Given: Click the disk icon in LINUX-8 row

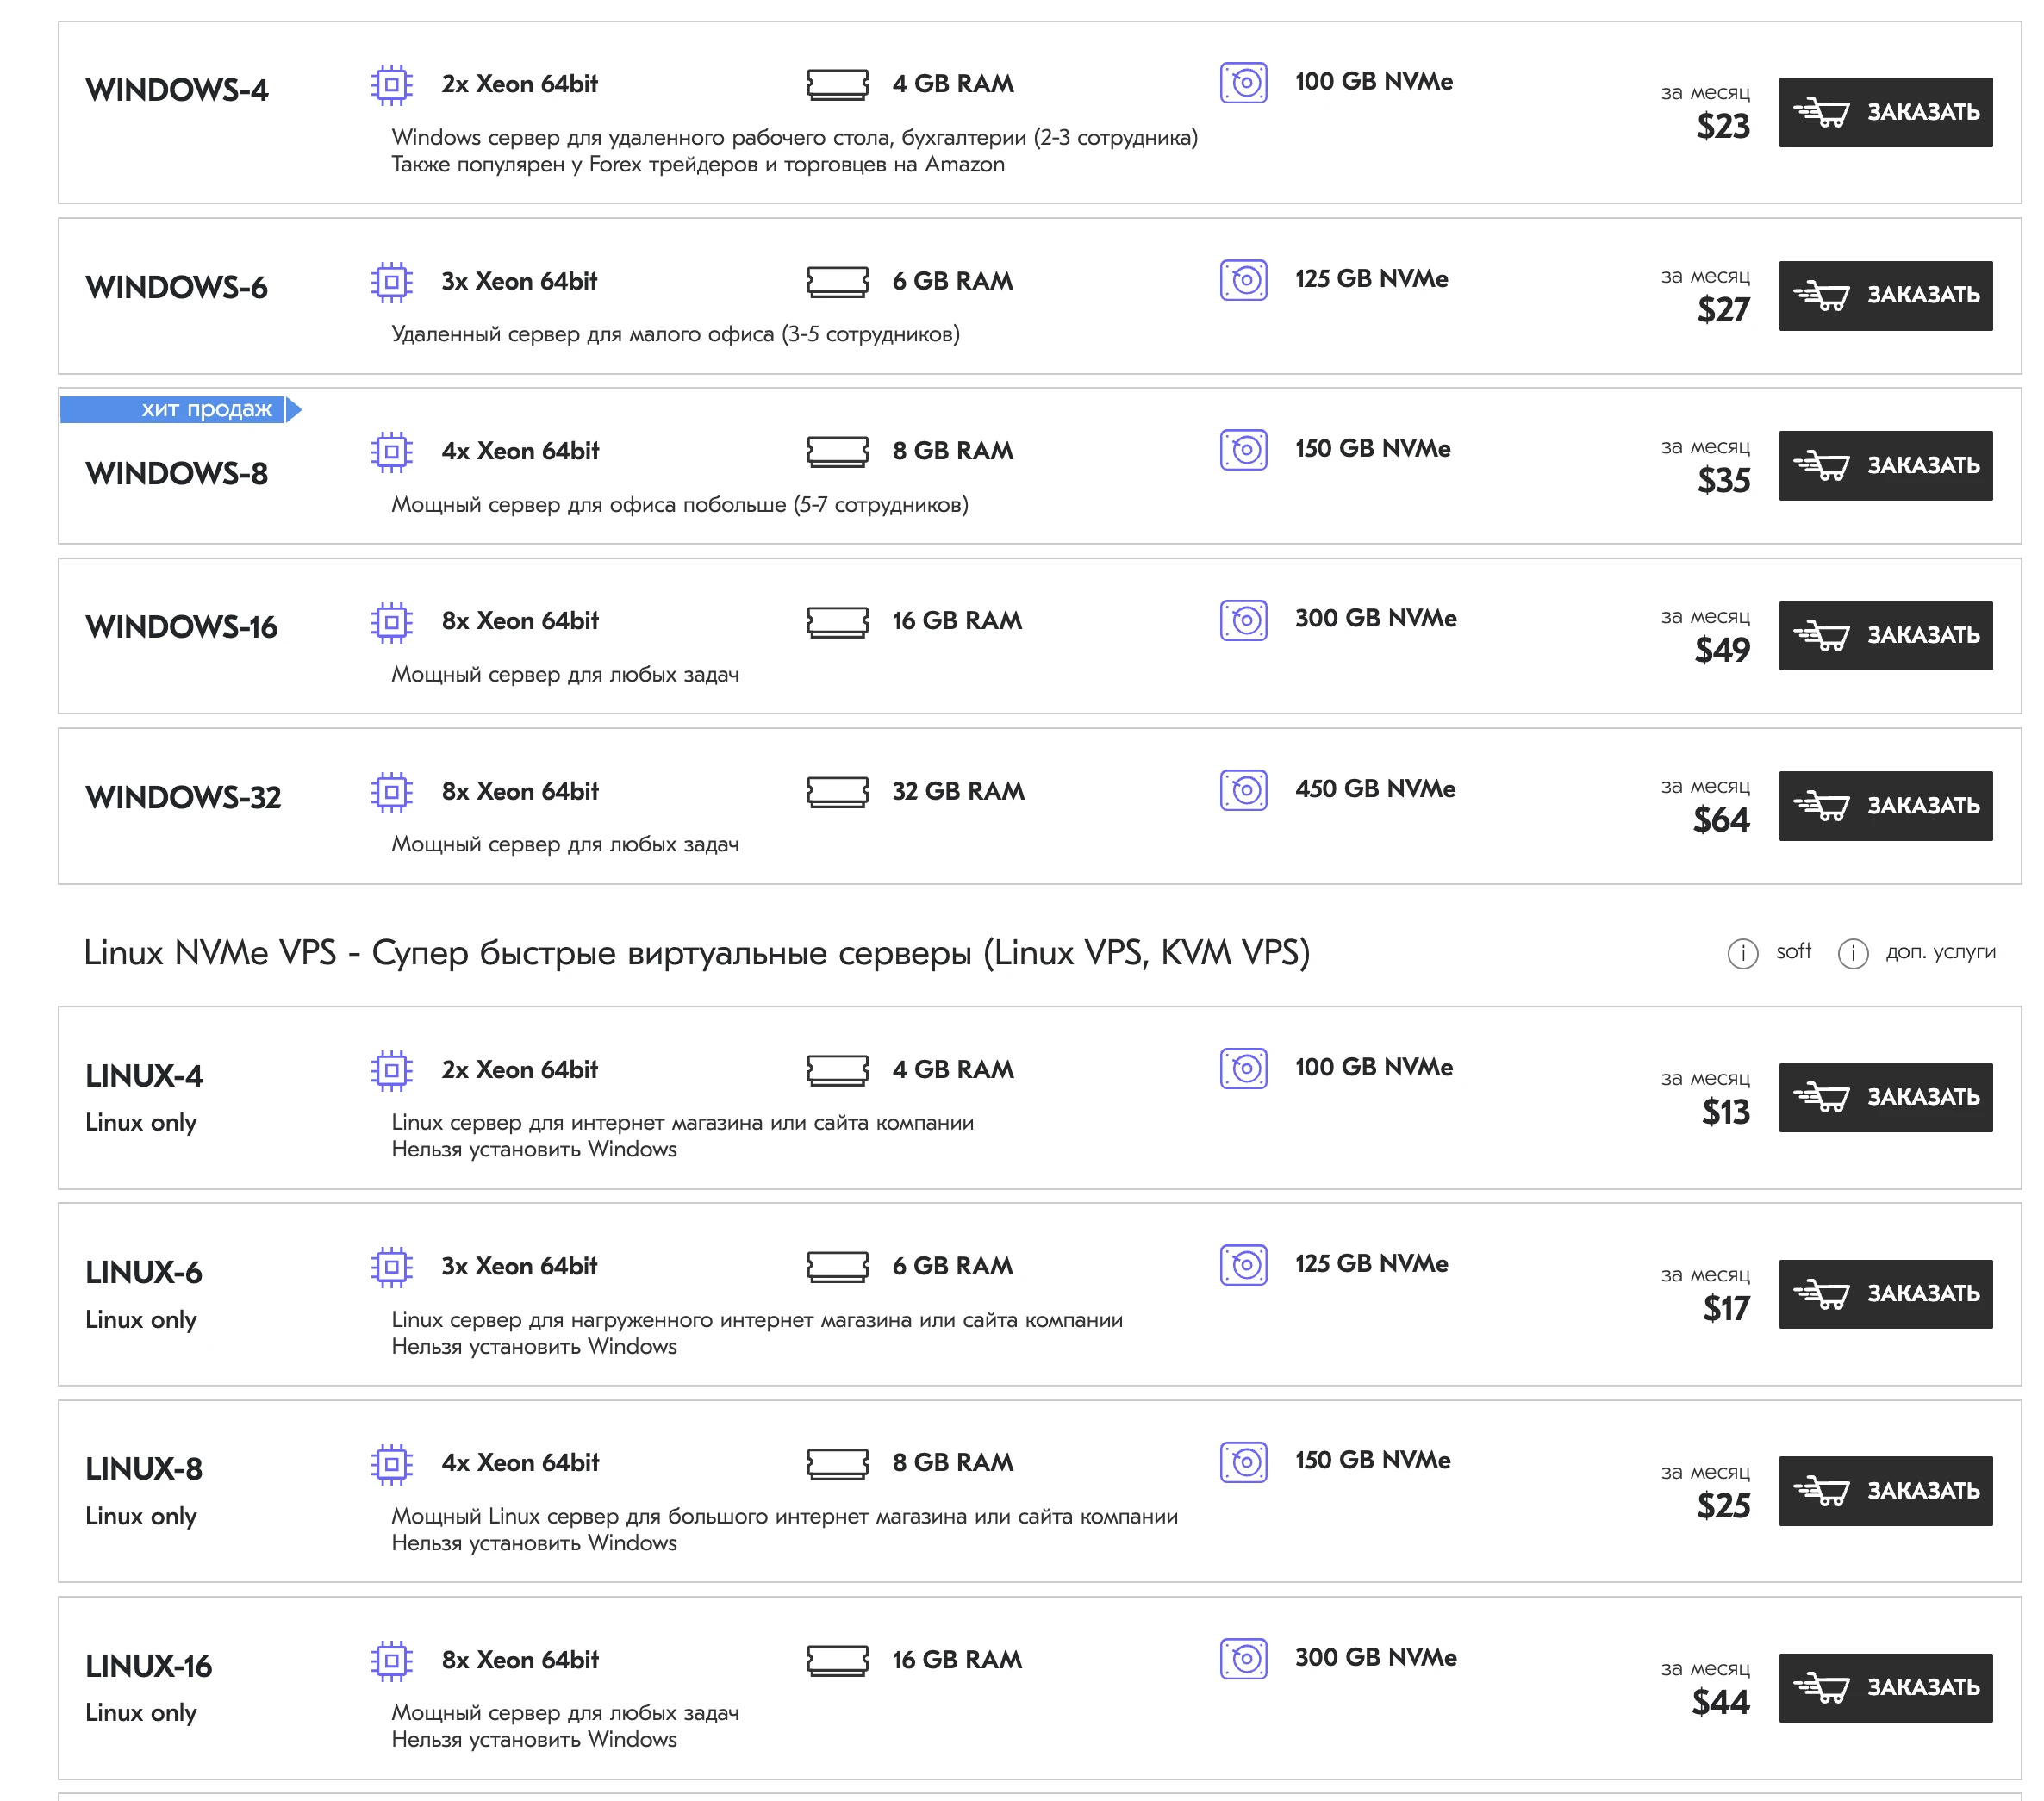Looking at the screenshot, I should click(1243, 1462).
